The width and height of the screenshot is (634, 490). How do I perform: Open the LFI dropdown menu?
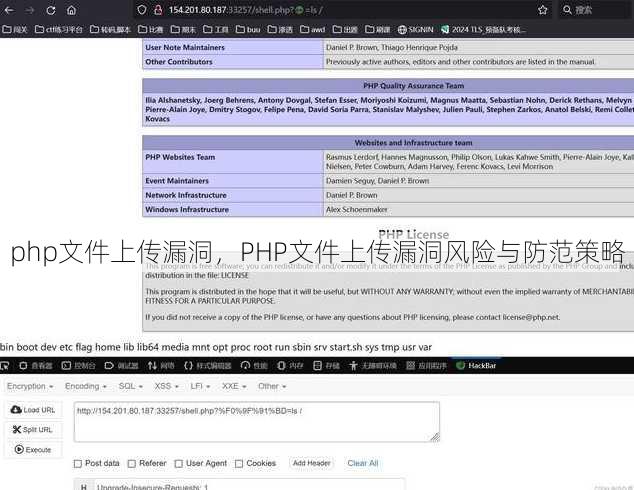point(200,387)
